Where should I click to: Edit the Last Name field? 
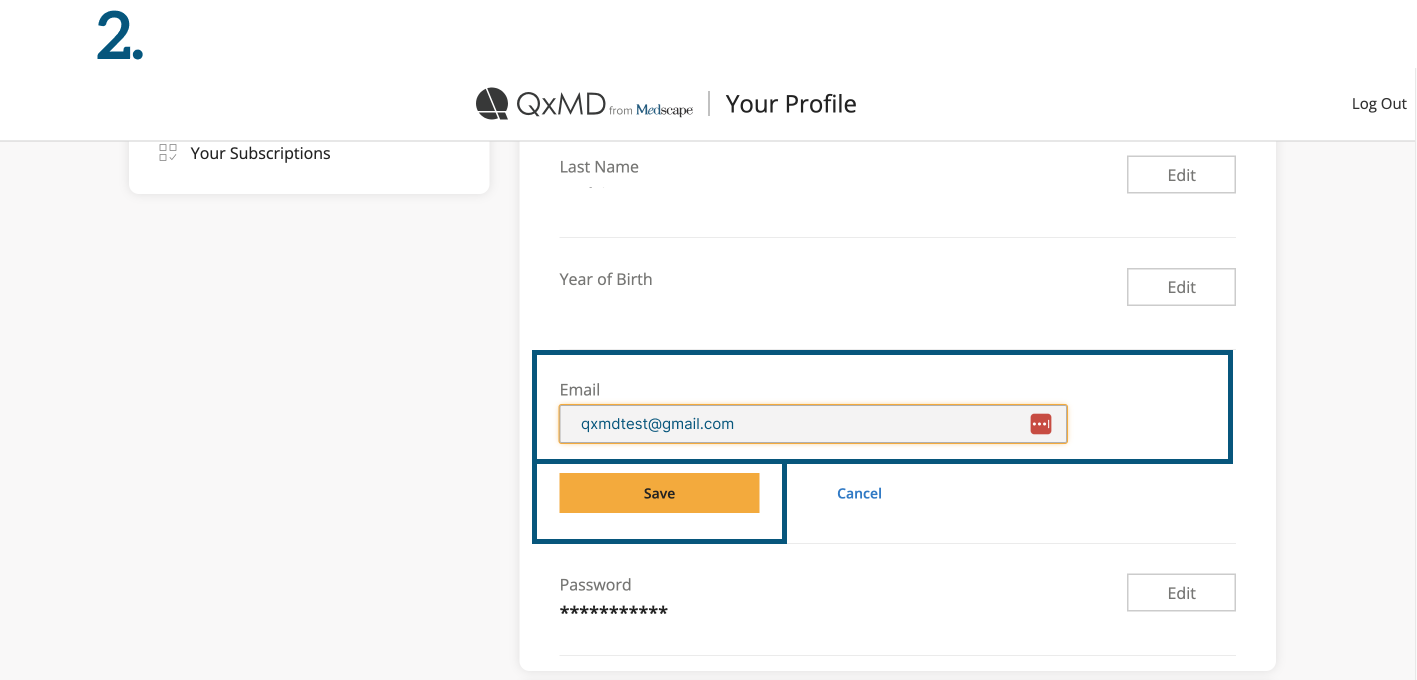(x=1181, y=175)
